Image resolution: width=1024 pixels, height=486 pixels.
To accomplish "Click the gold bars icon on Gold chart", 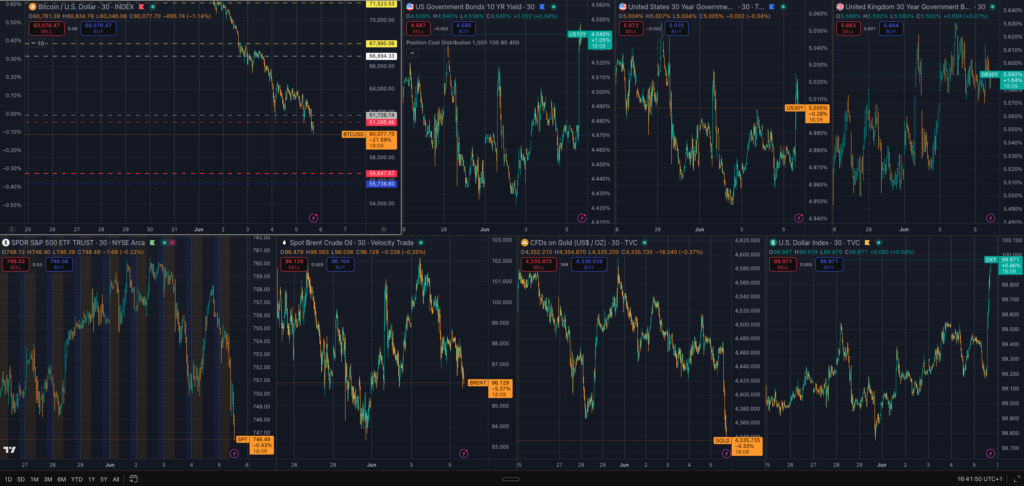I will [524, 242].
